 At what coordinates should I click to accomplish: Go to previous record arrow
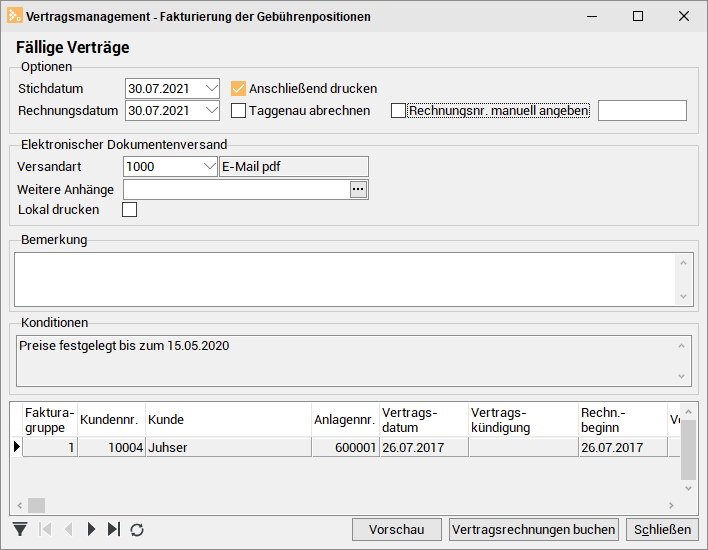69,529
